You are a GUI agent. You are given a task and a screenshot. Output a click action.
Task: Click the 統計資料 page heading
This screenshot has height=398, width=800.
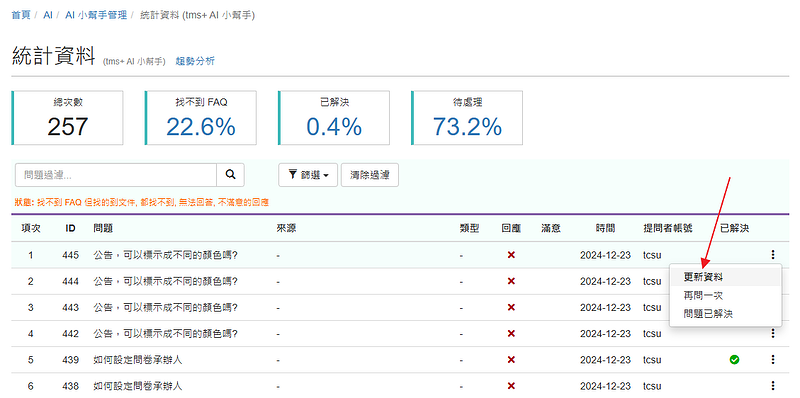point(54,56)
